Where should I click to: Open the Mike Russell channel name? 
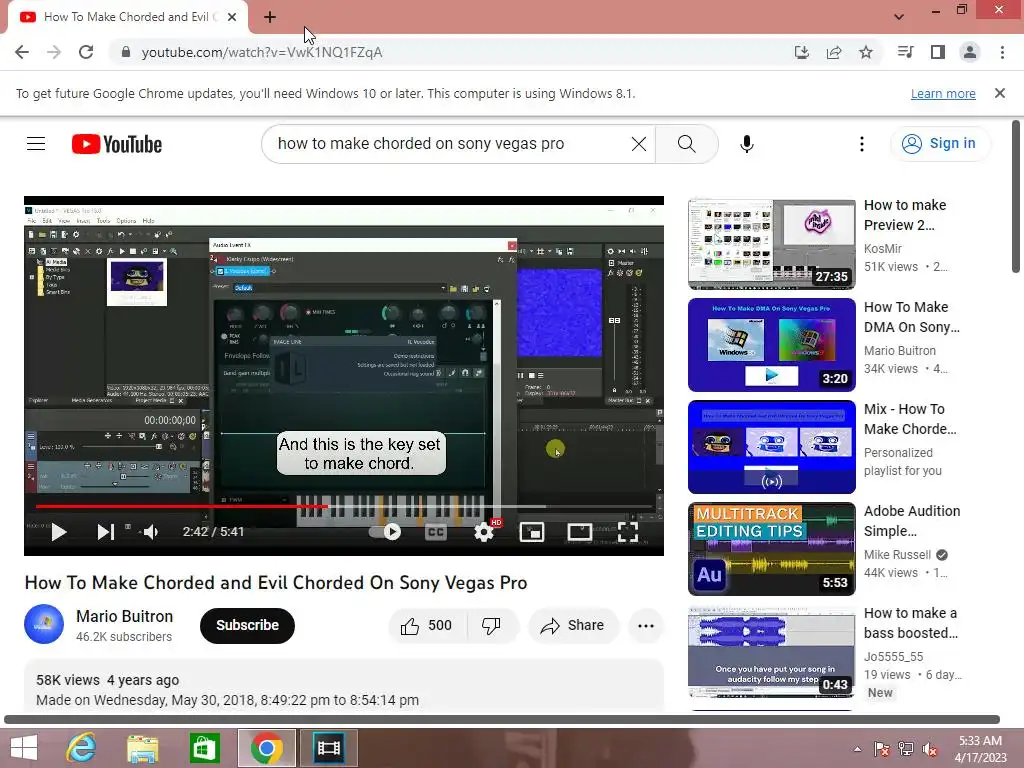[x=897, y=554]
